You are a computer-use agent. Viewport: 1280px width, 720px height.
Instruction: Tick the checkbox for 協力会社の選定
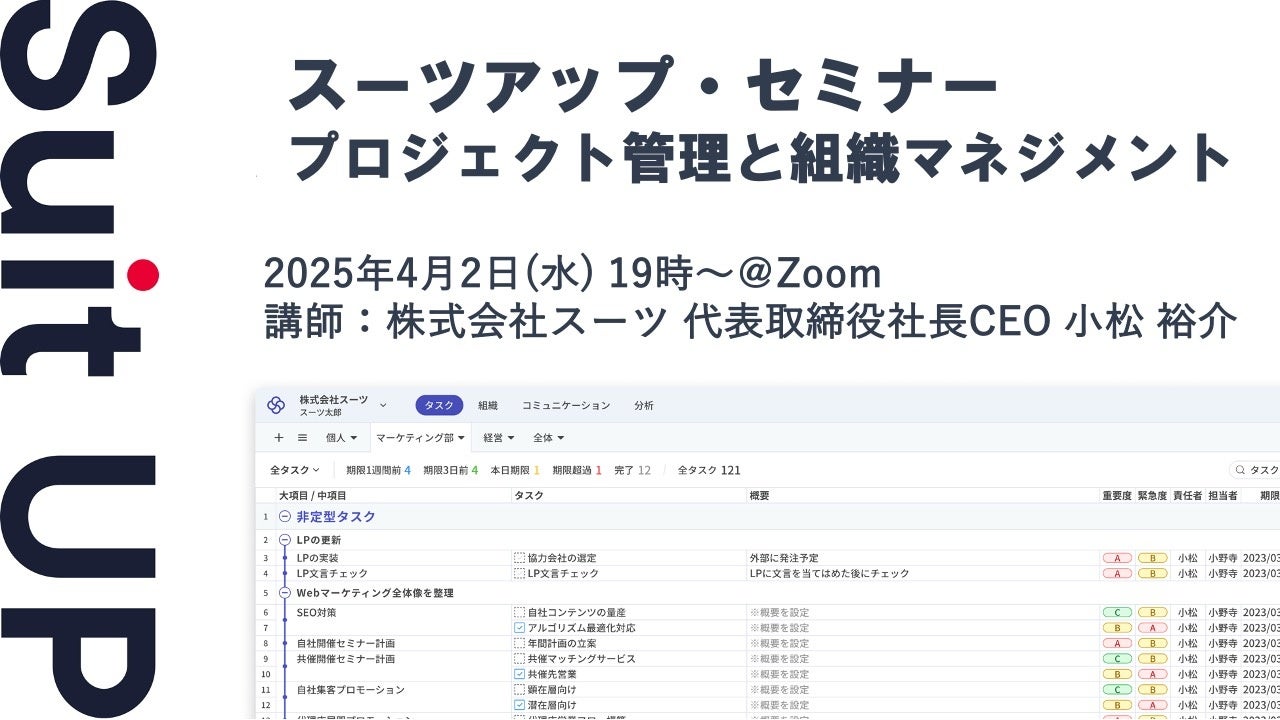519,558
